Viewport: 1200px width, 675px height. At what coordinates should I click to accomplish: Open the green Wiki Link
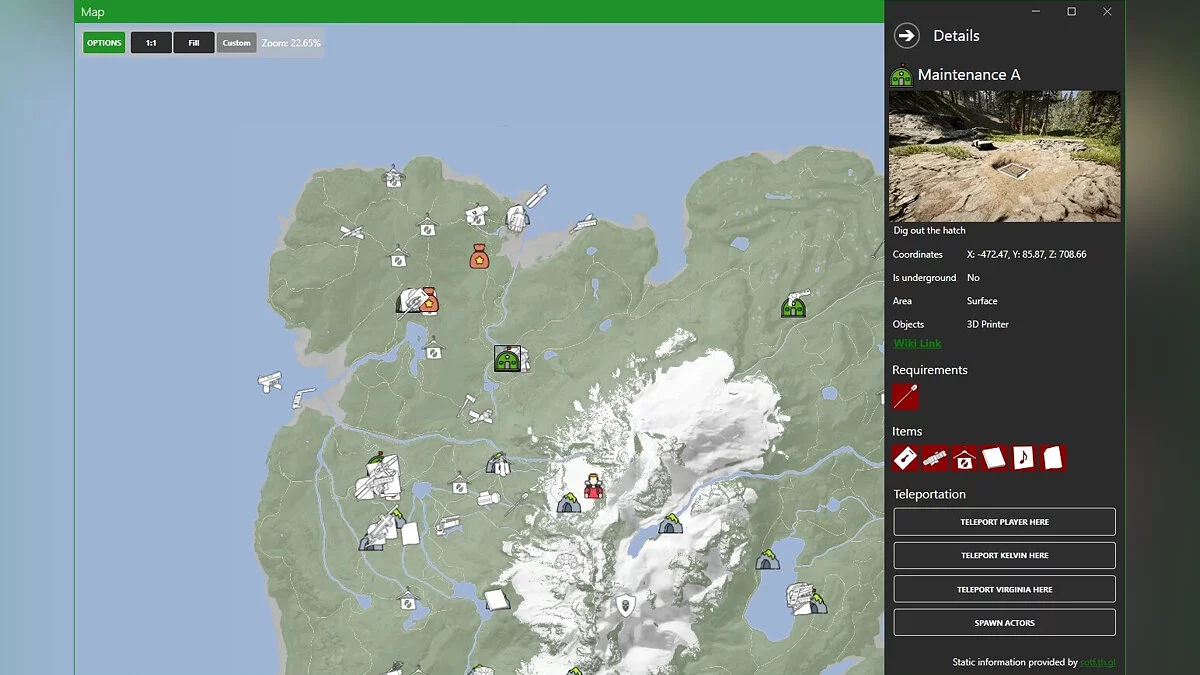pyautogui.click(x=917, y=344)
